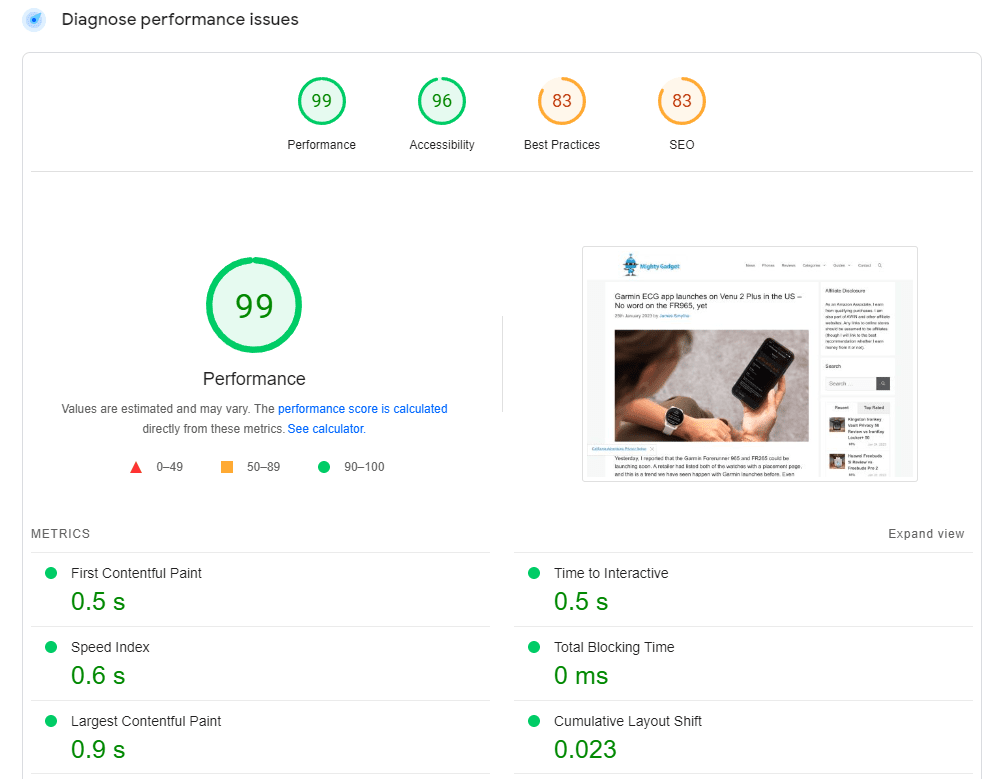Click the large 99 Performance gauge
Screen dimensions: 992x779
click(x=254, y=306)
